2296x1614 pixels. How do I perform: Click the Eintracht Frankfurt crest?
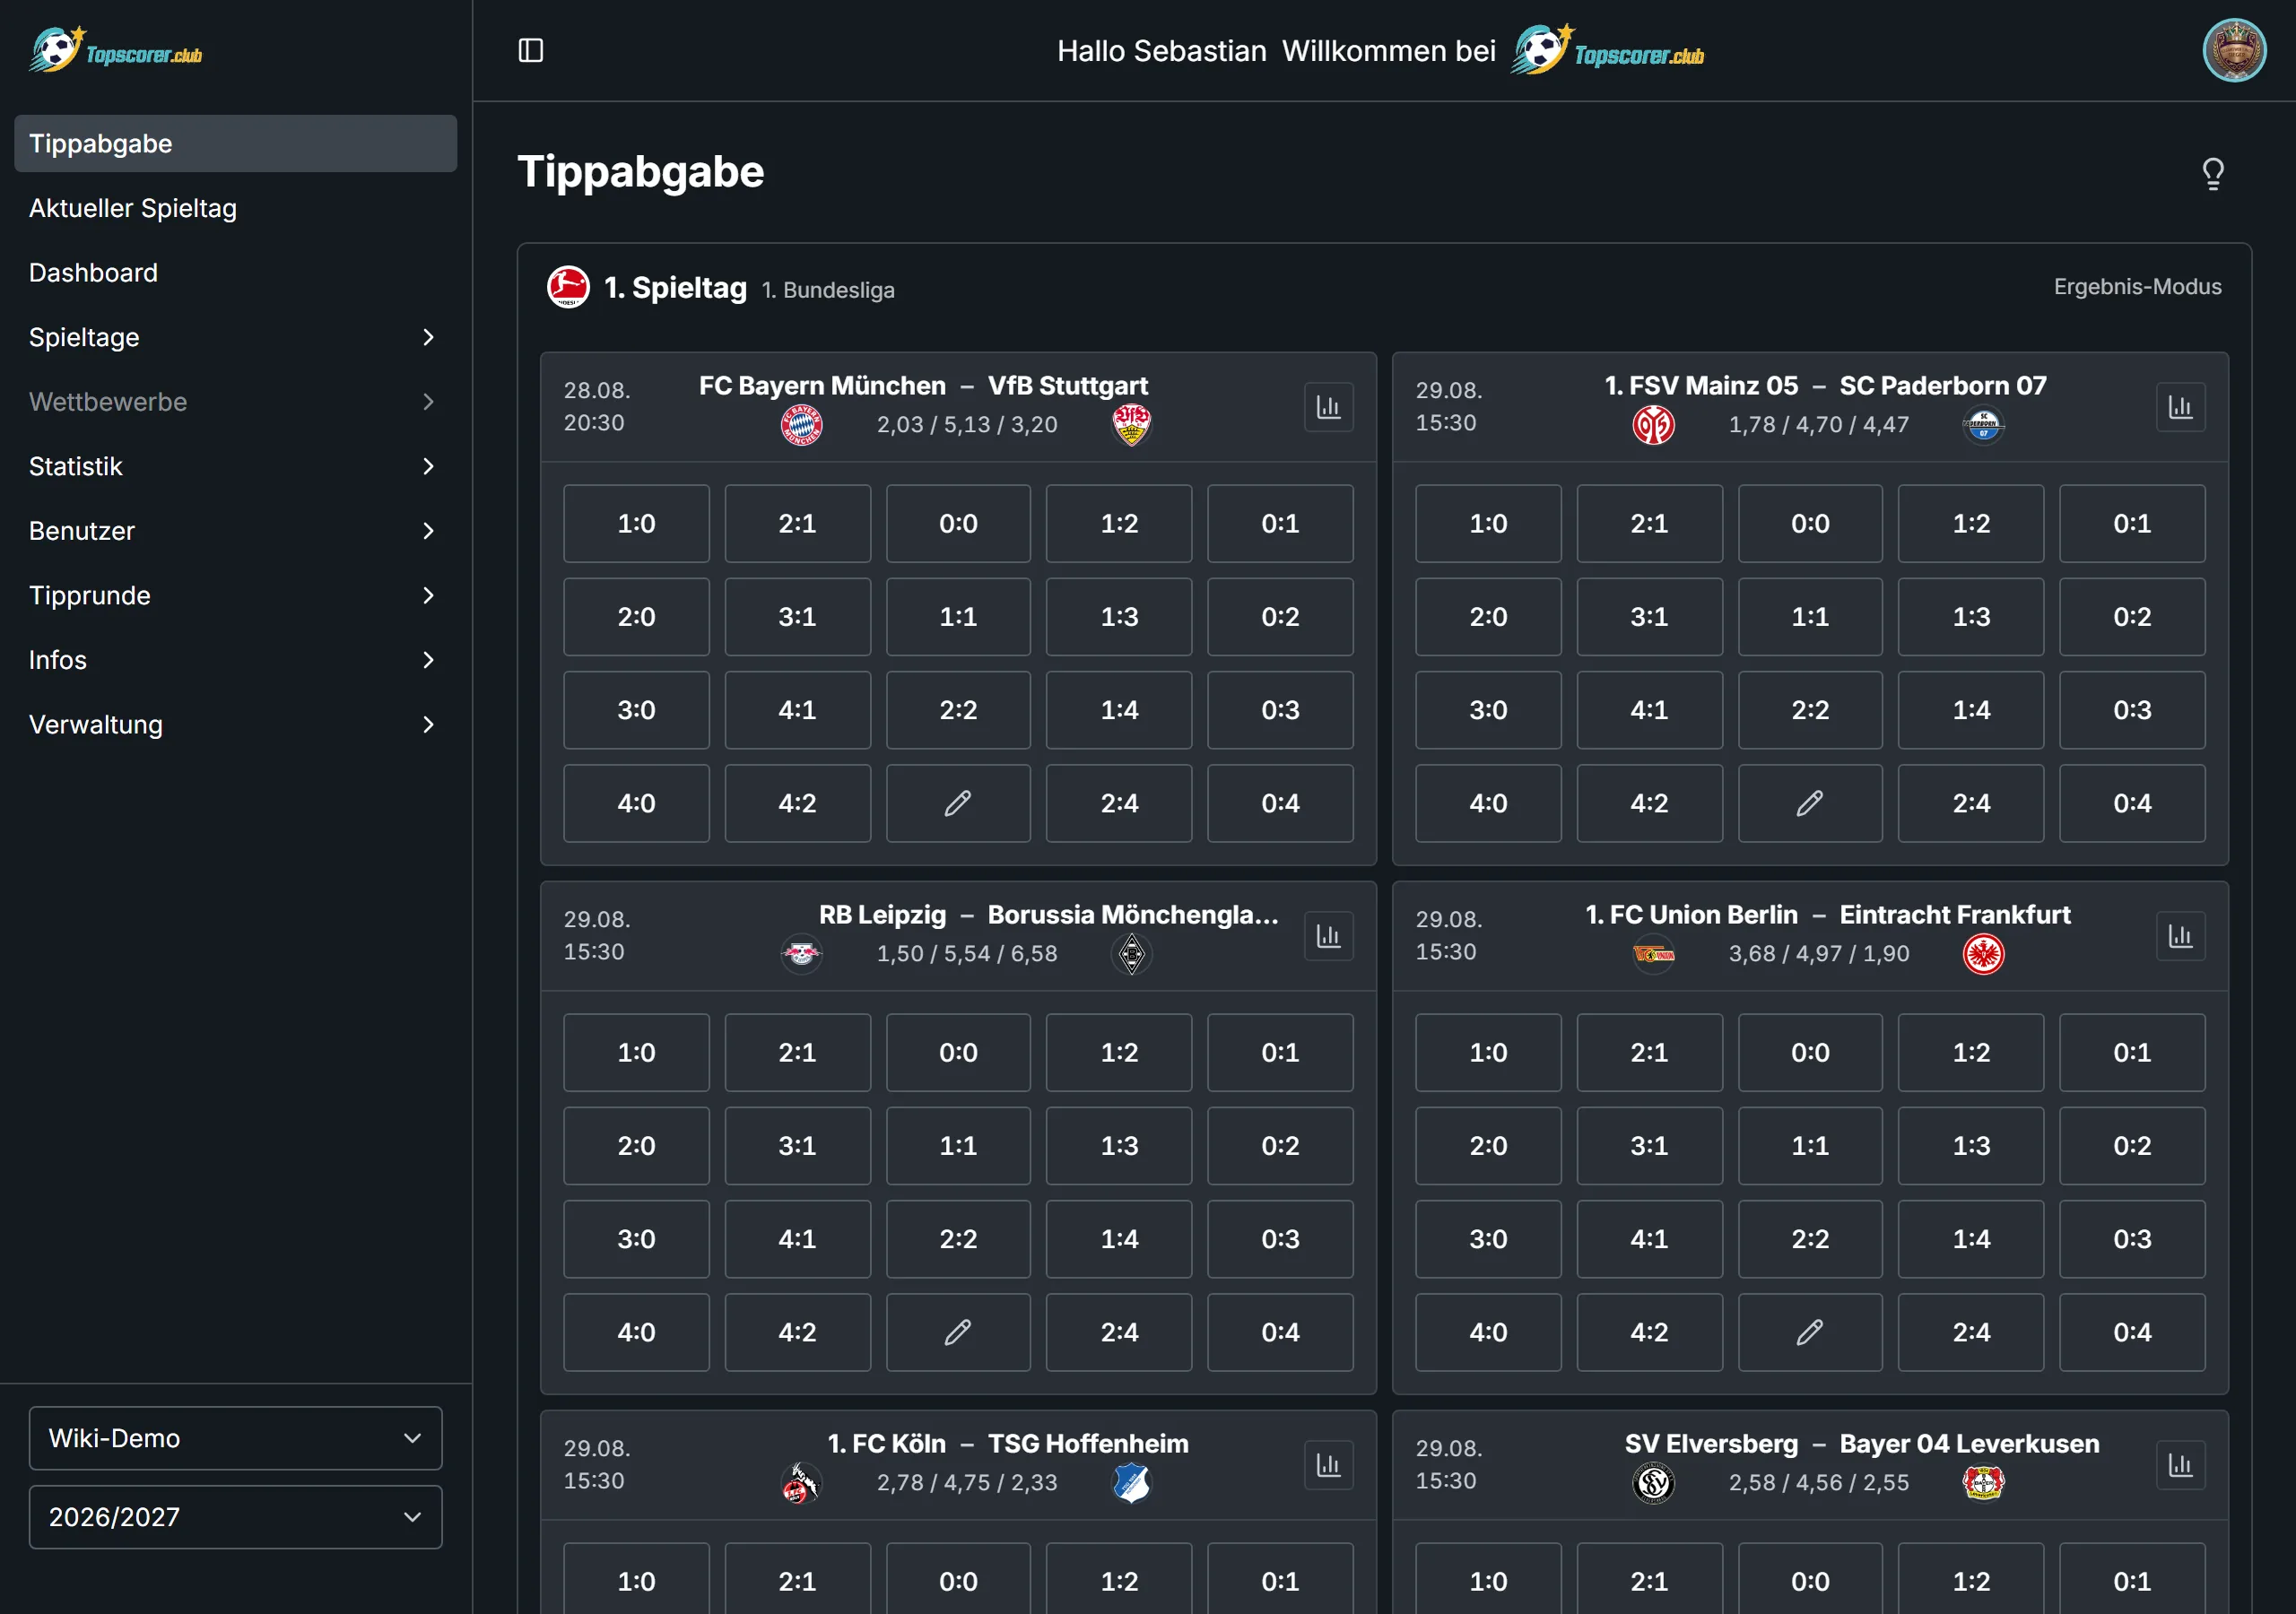pos(1984,954)
